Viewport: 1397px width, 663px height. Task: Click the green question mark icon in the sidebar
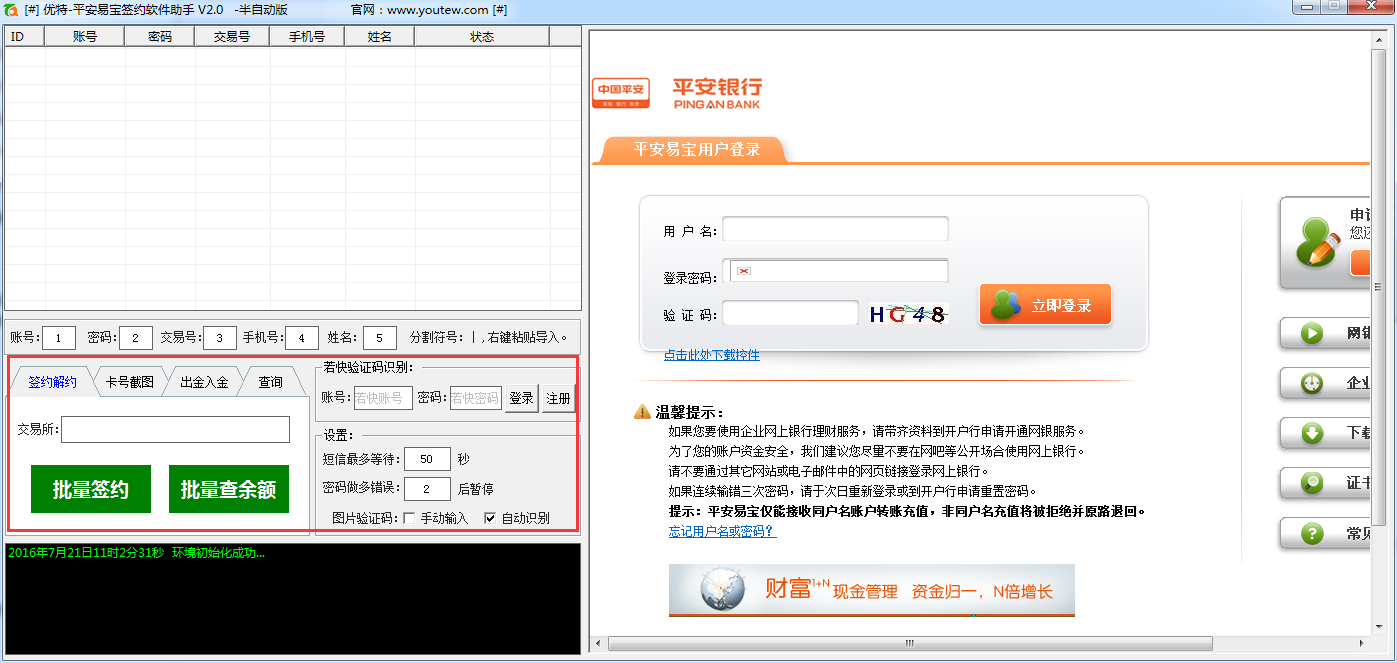tap(1312, 534)
